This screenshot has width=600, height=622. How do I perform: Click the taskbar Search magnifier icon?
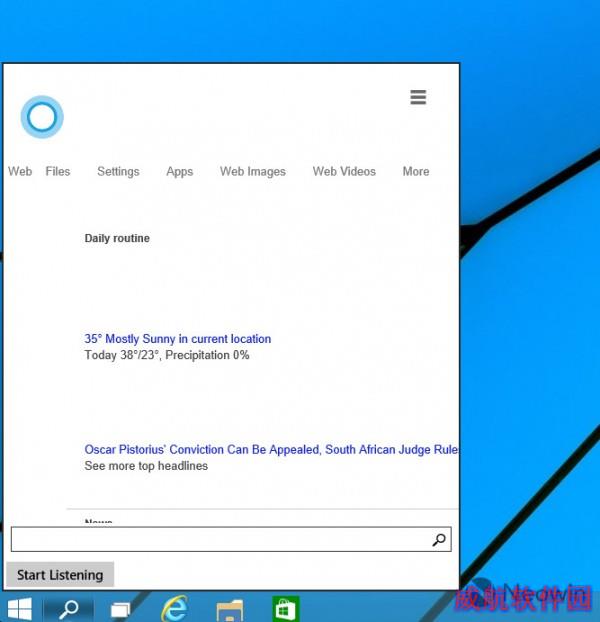(x=69, y=609)
